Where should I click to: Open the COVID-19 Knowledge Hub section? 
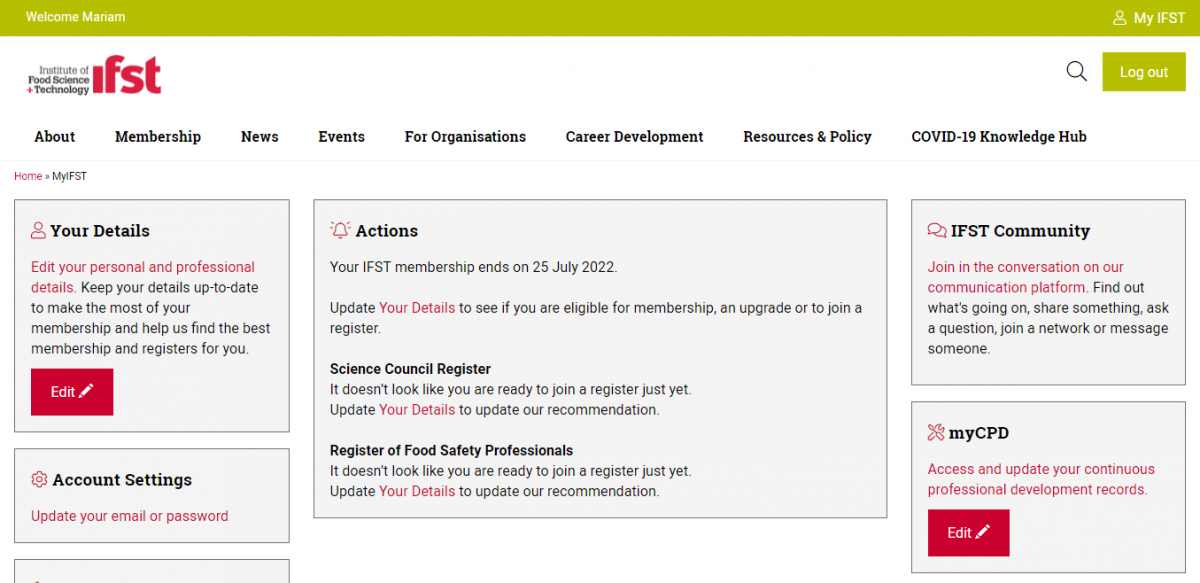[998, 137]
